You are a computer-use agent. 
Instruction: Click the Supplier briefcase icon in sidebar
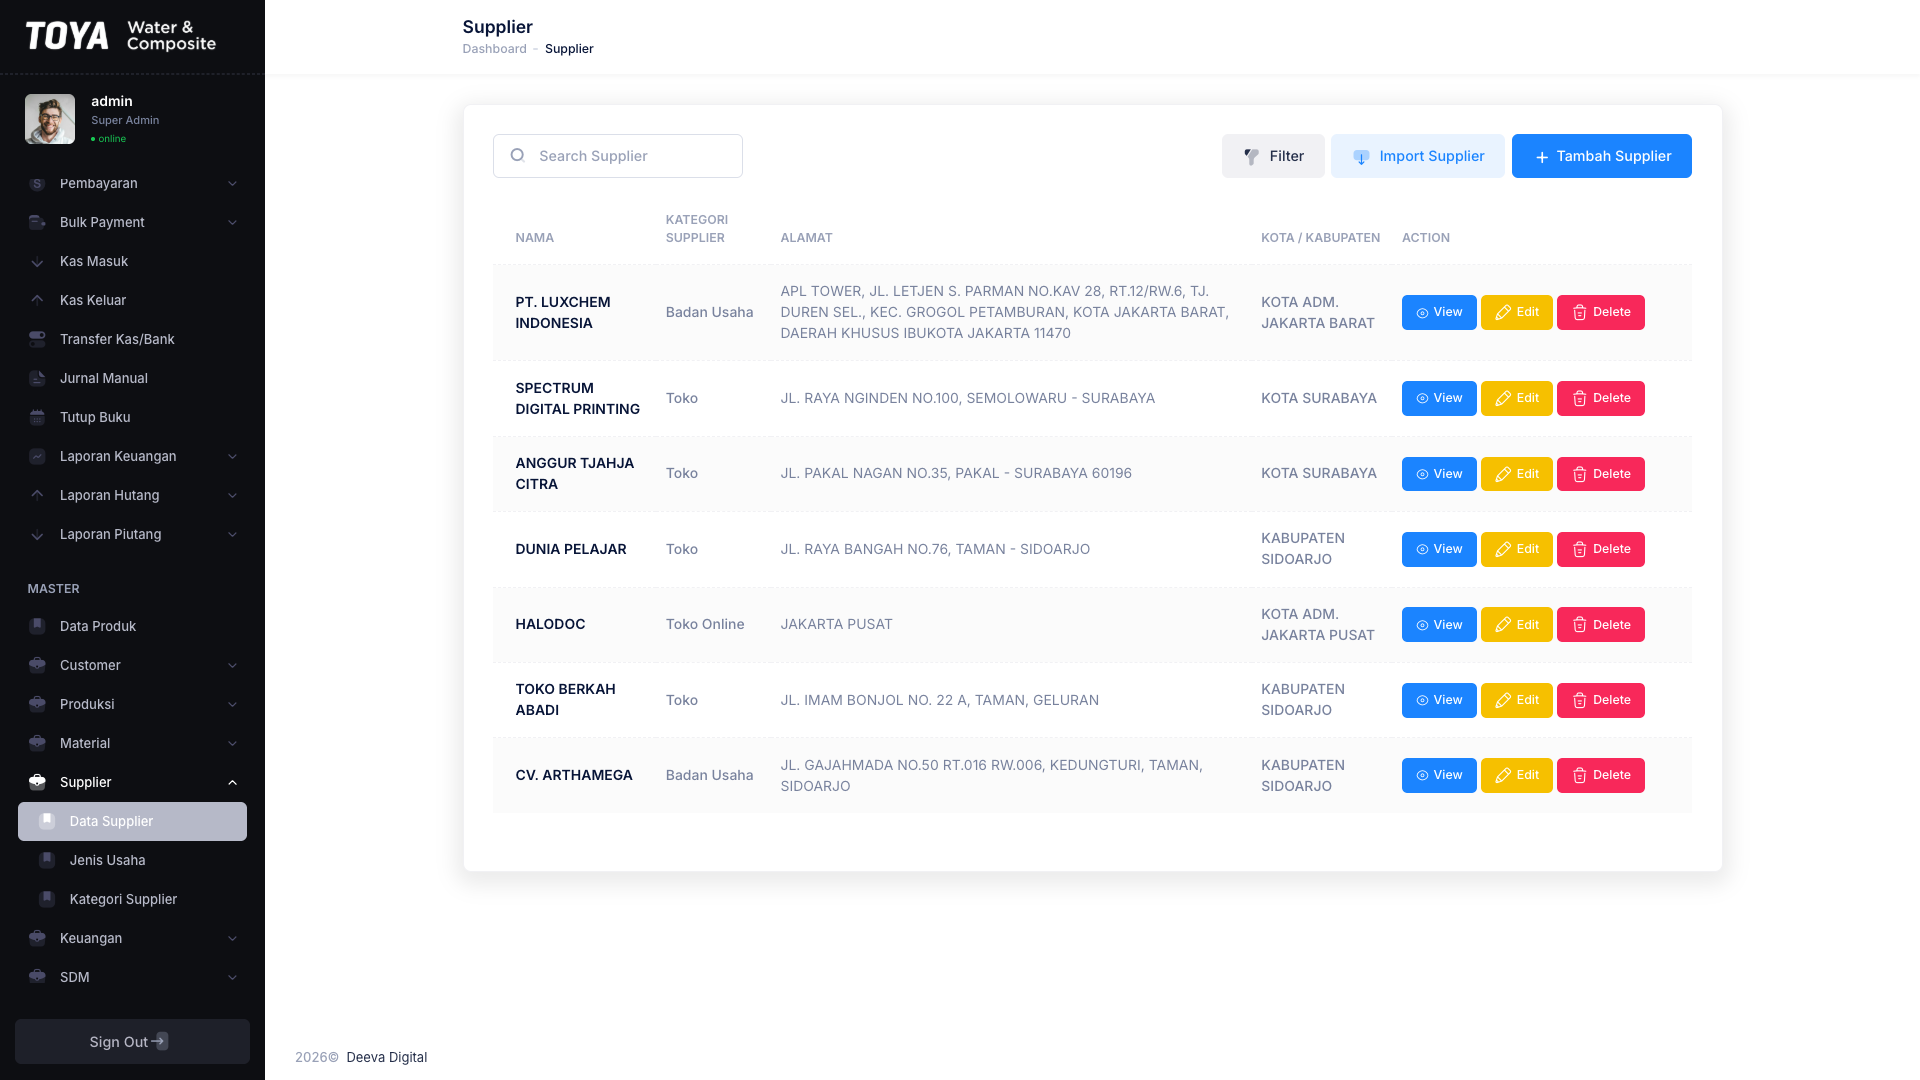click(37, 782)
